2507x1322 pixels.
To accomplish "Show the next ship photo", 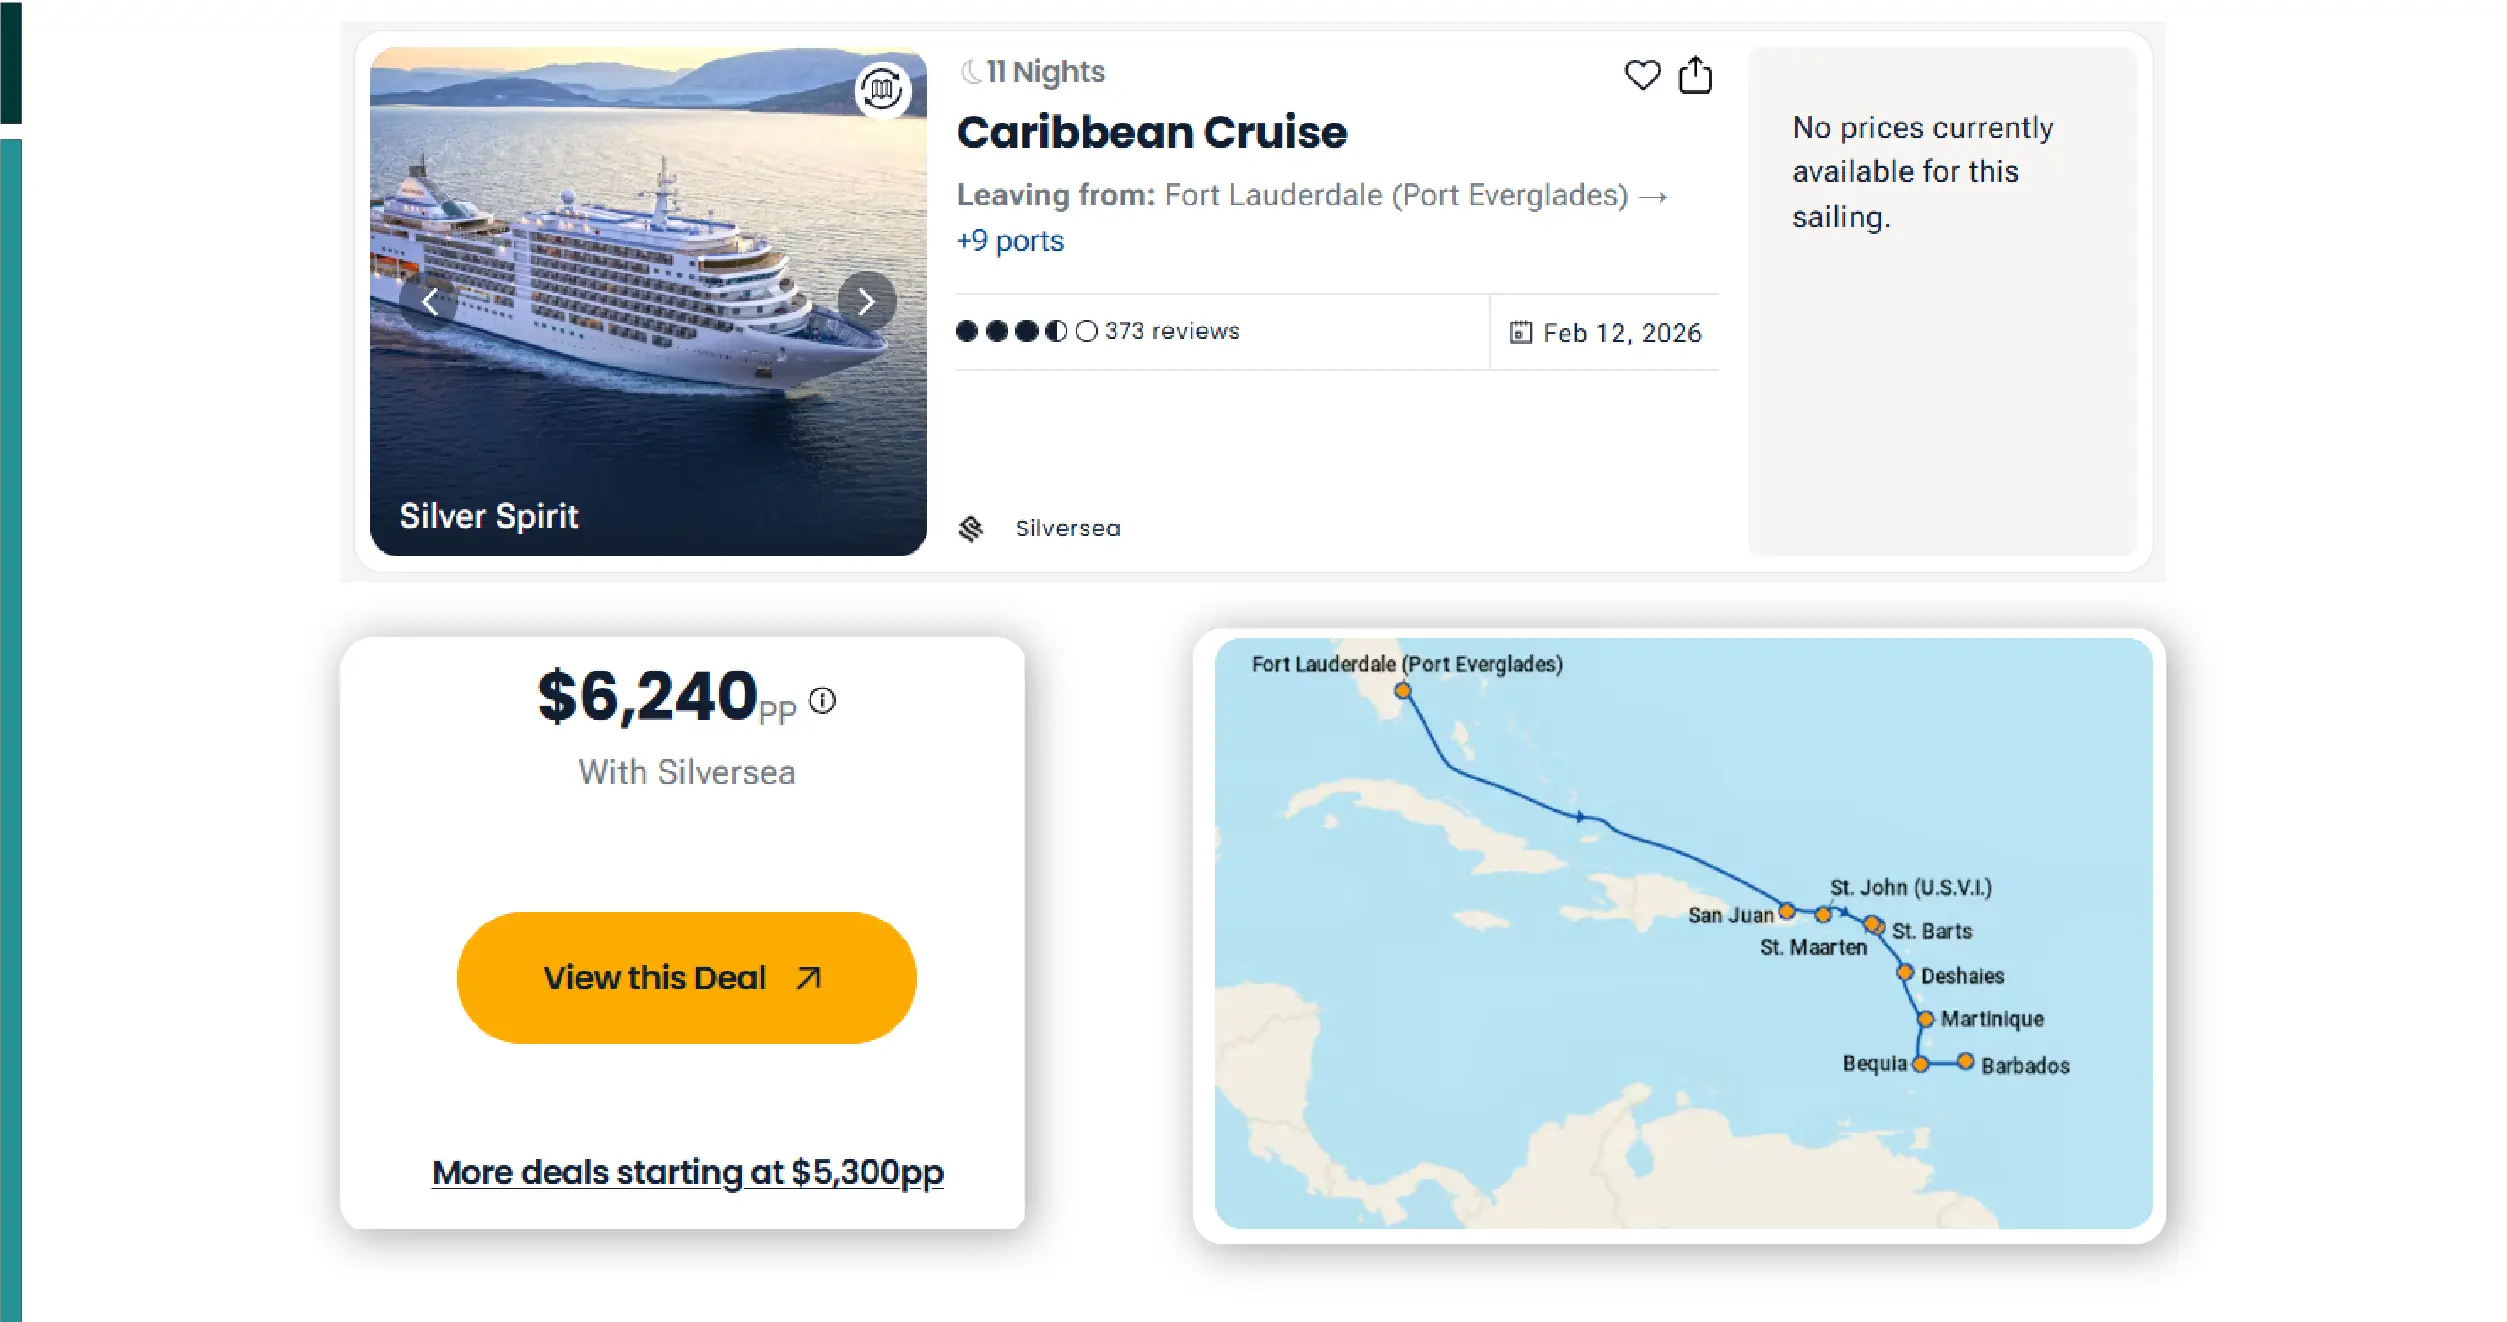I will 866,301.
